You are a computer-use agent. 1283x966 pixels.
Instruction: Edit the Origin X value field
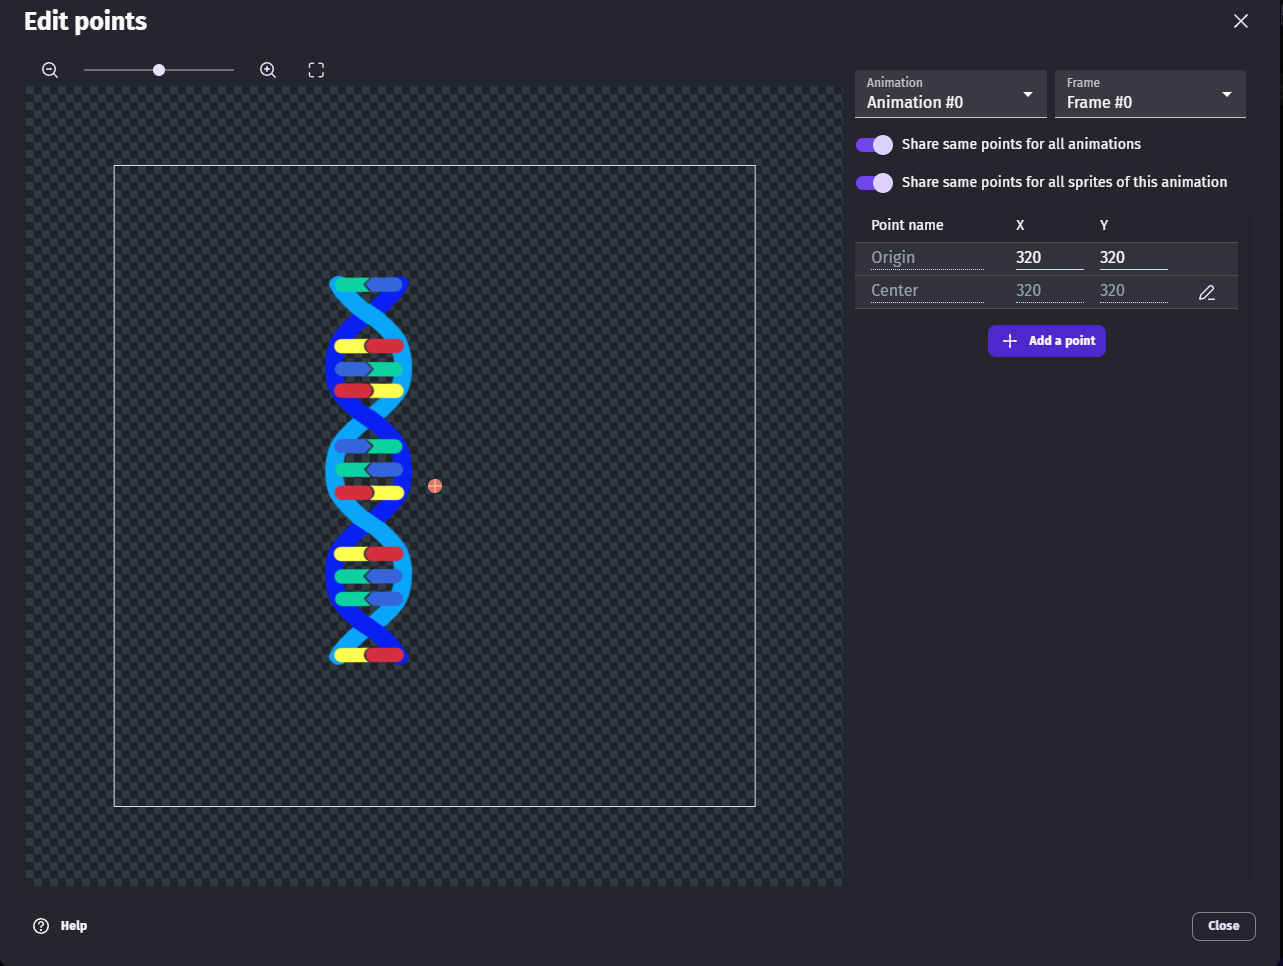point(1048,258)
